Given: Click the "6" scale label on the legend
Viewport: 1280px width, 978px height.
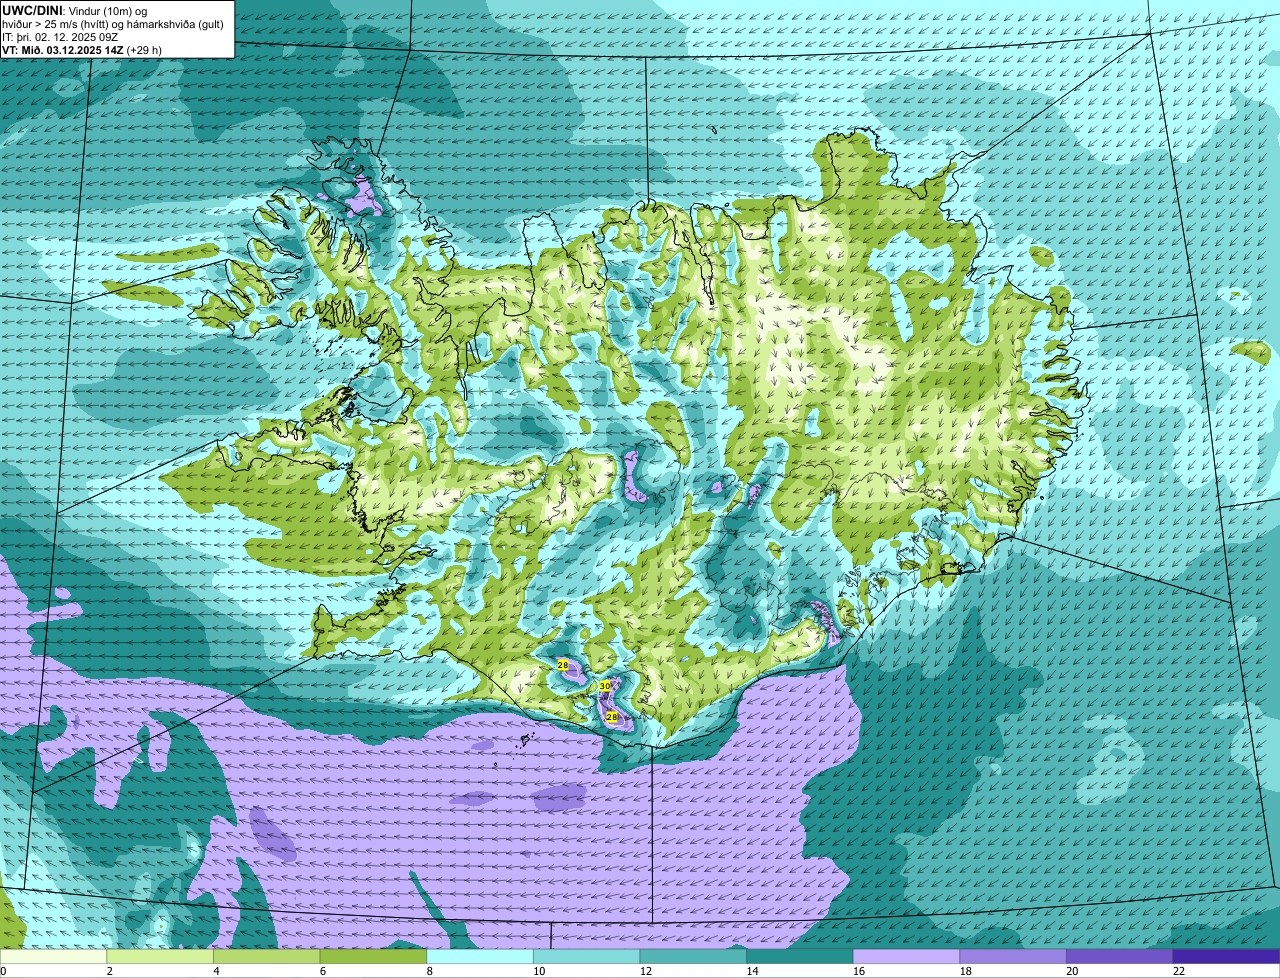Looking at the screenshot, I should coord(322,971).
